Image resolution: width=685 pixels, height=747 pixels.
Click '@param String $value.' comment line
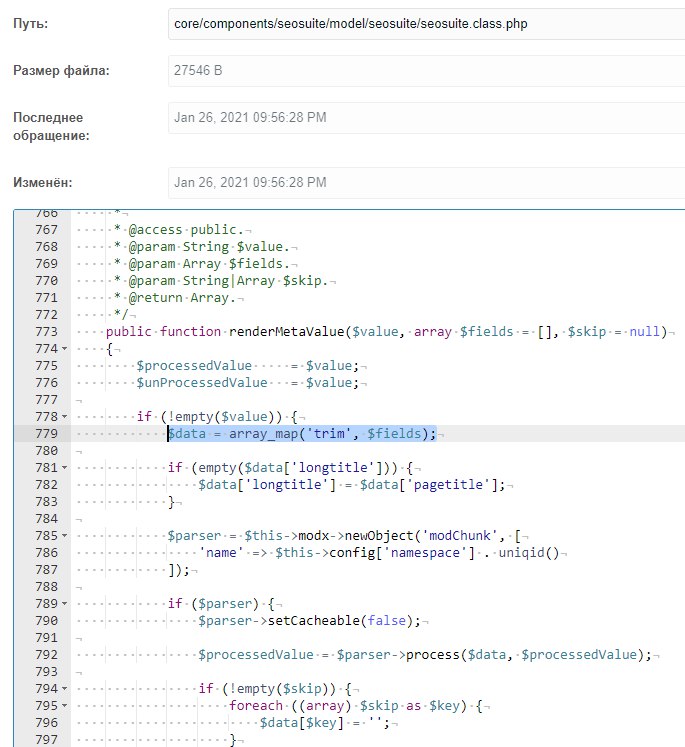209,247
